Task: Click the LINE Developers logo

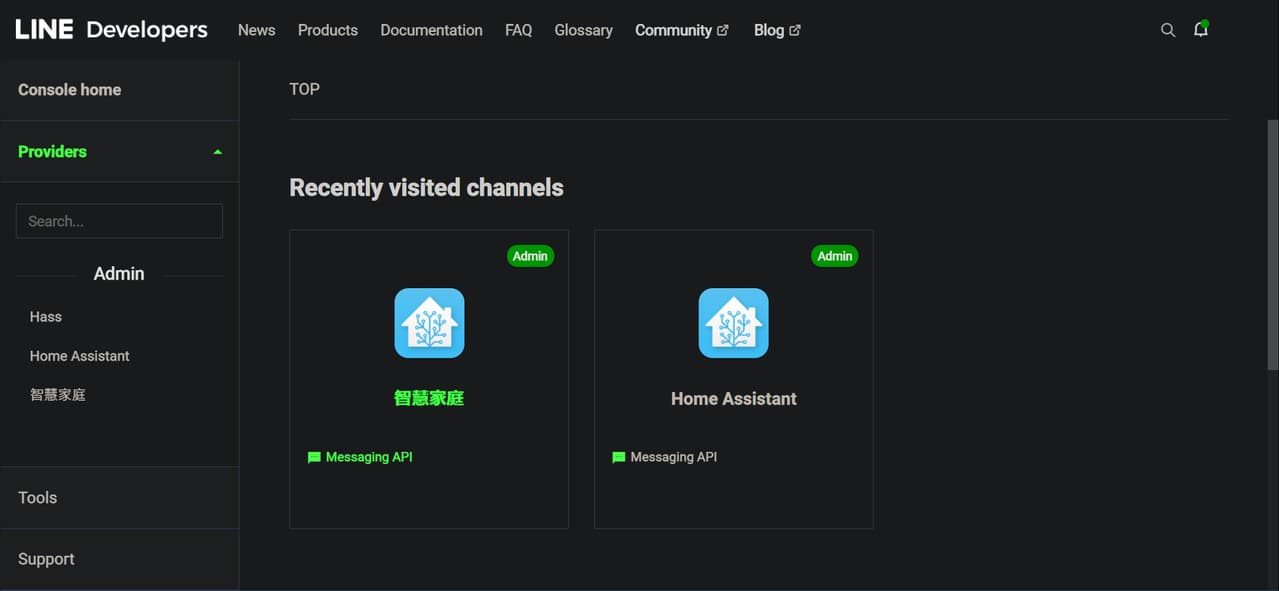Action: [111, 30]
